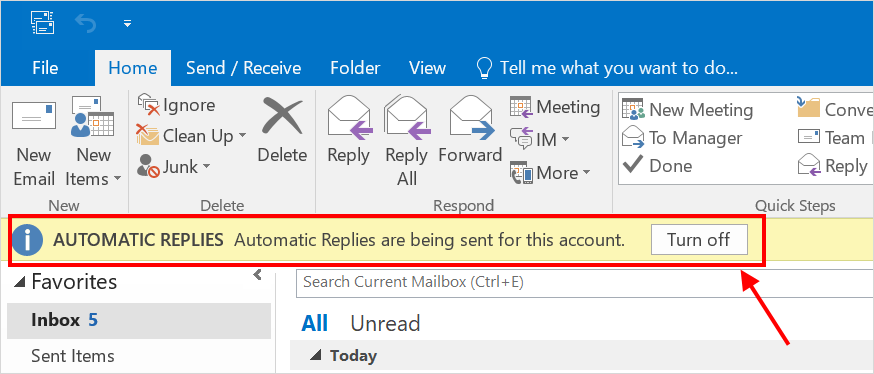Click the Send/Receive All Folders quick access icon

pyautogui.click(x=43, y=22)
